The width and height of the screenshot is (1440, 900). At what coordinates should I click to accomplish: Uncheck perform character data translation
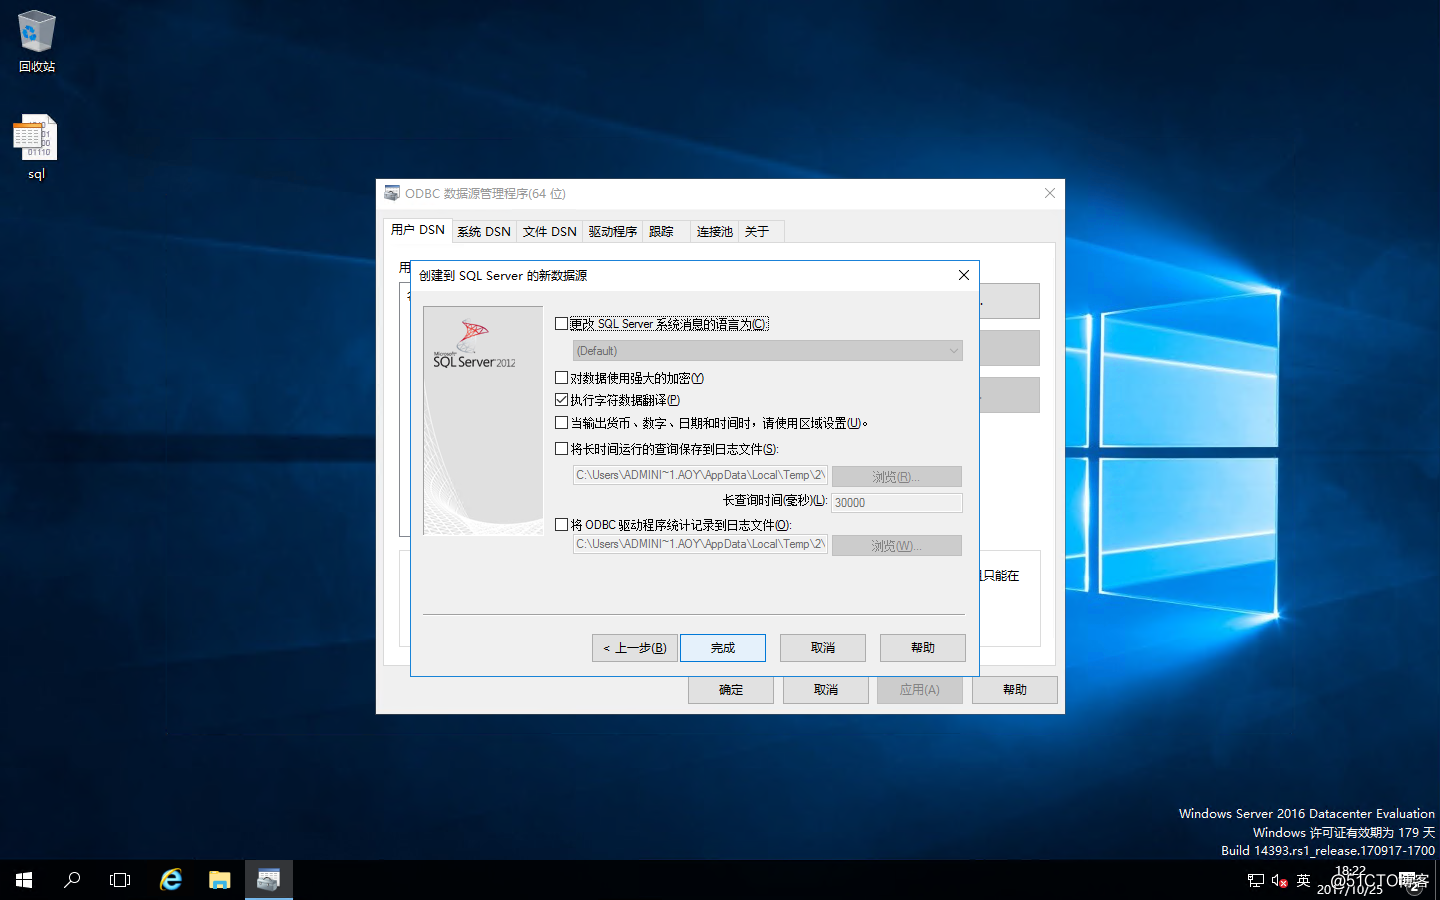click(561, 399)
